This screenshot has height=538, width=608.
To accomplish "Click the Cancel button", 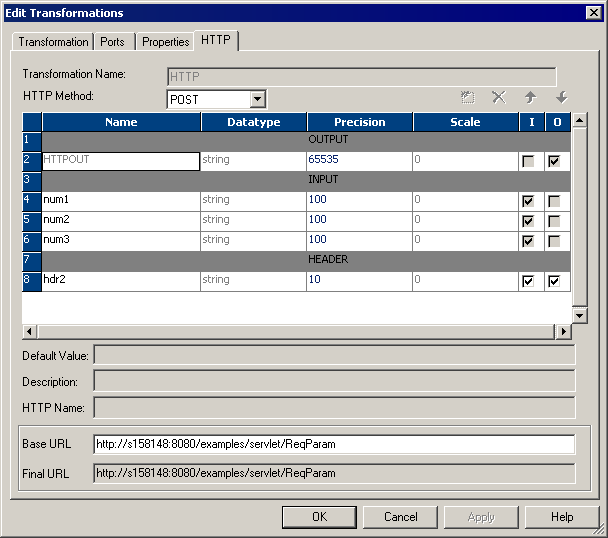I will (x=401, y=517).
